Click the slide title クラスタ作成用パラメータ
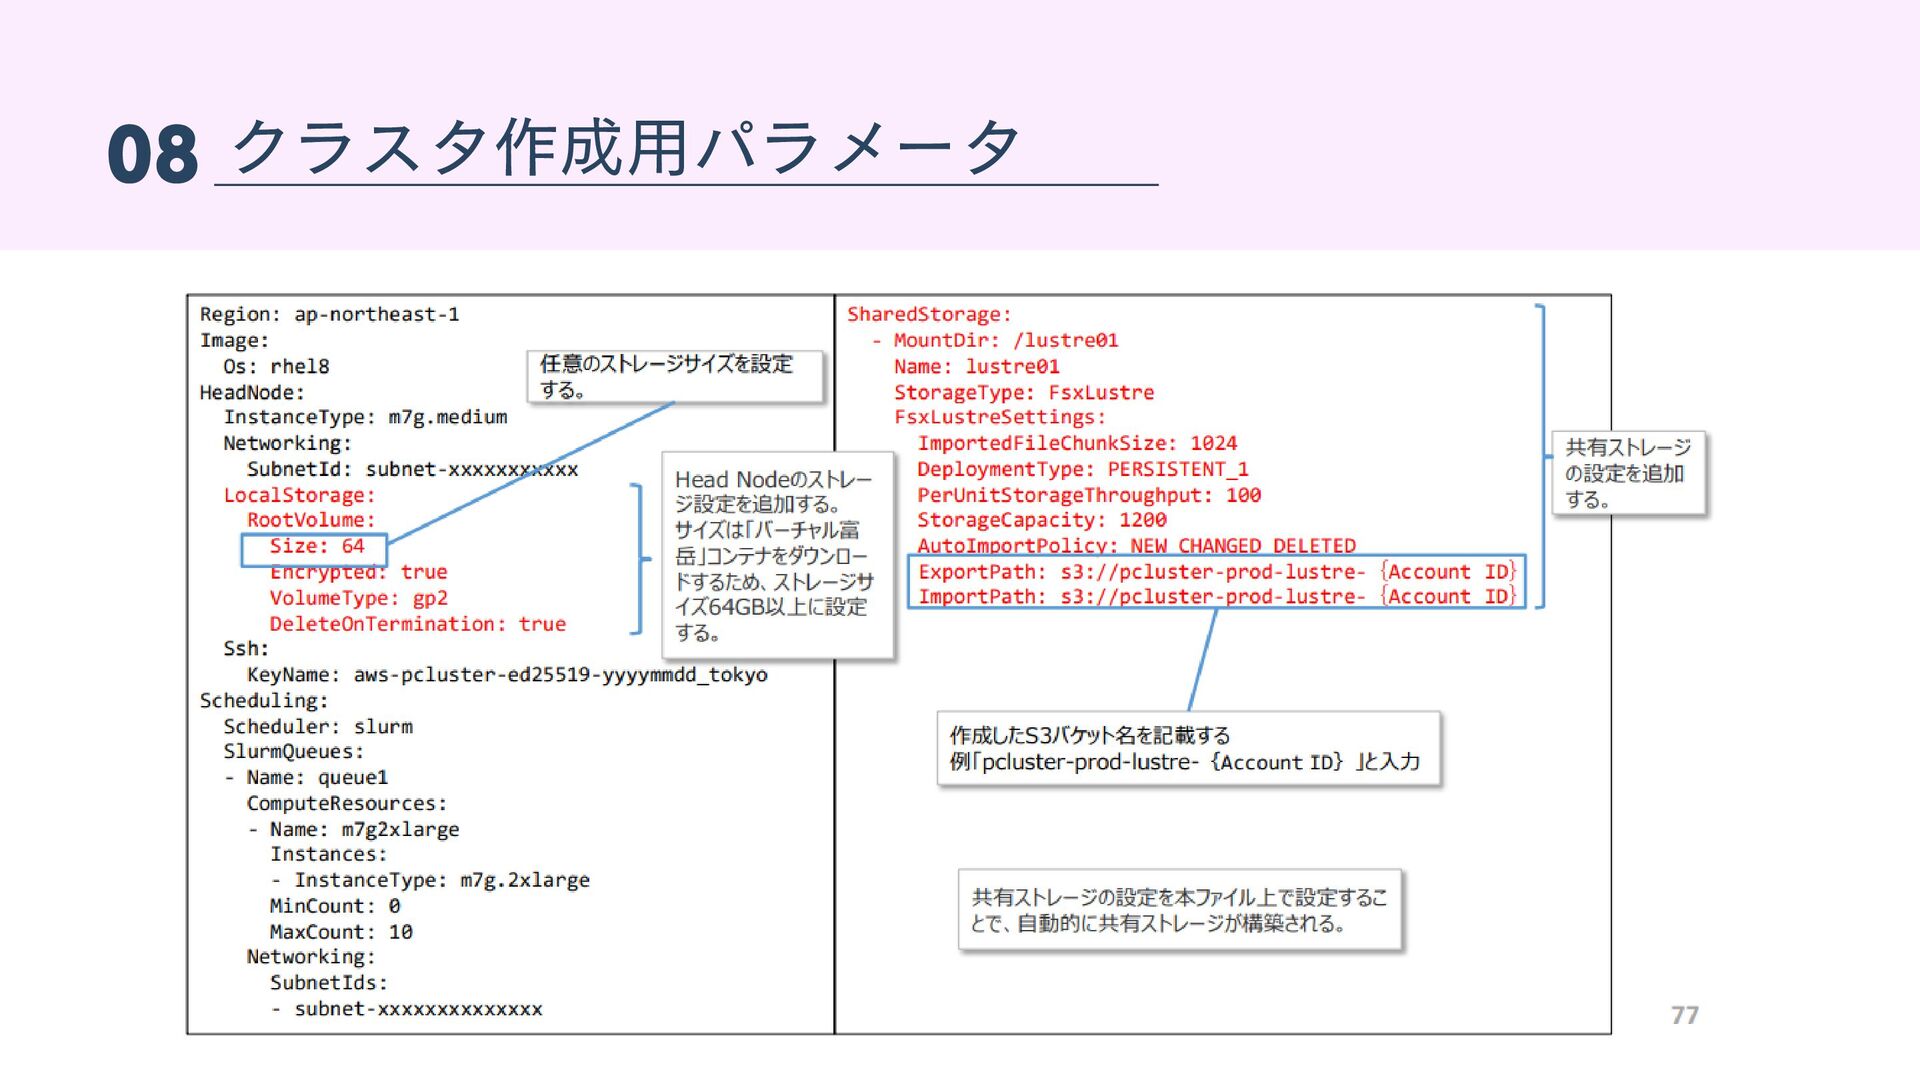Image resolution: width=1920 pixels, height=1080 pixels. pyautogui.click(x=625, y=148)
